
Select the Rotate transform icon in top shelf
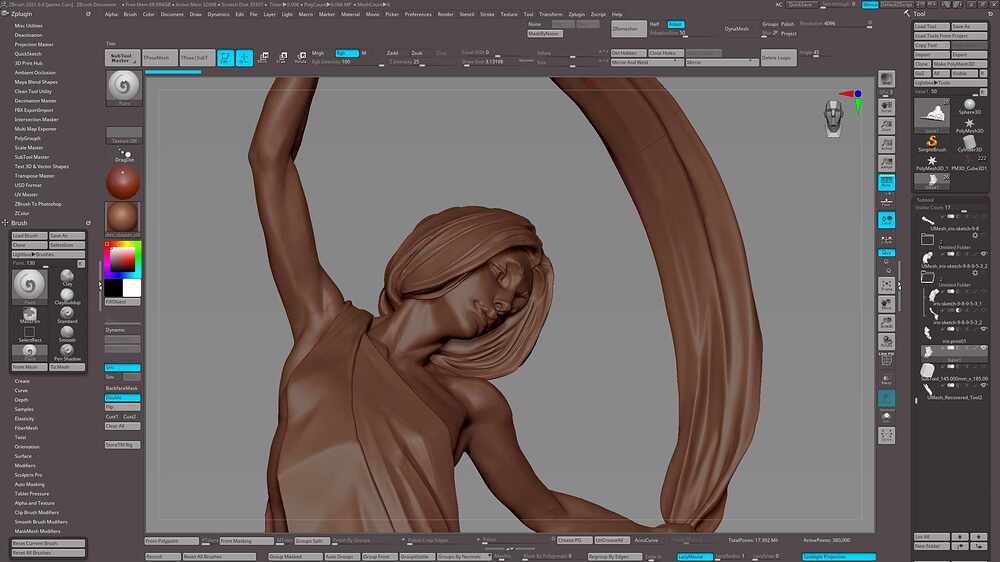(301, 58)
